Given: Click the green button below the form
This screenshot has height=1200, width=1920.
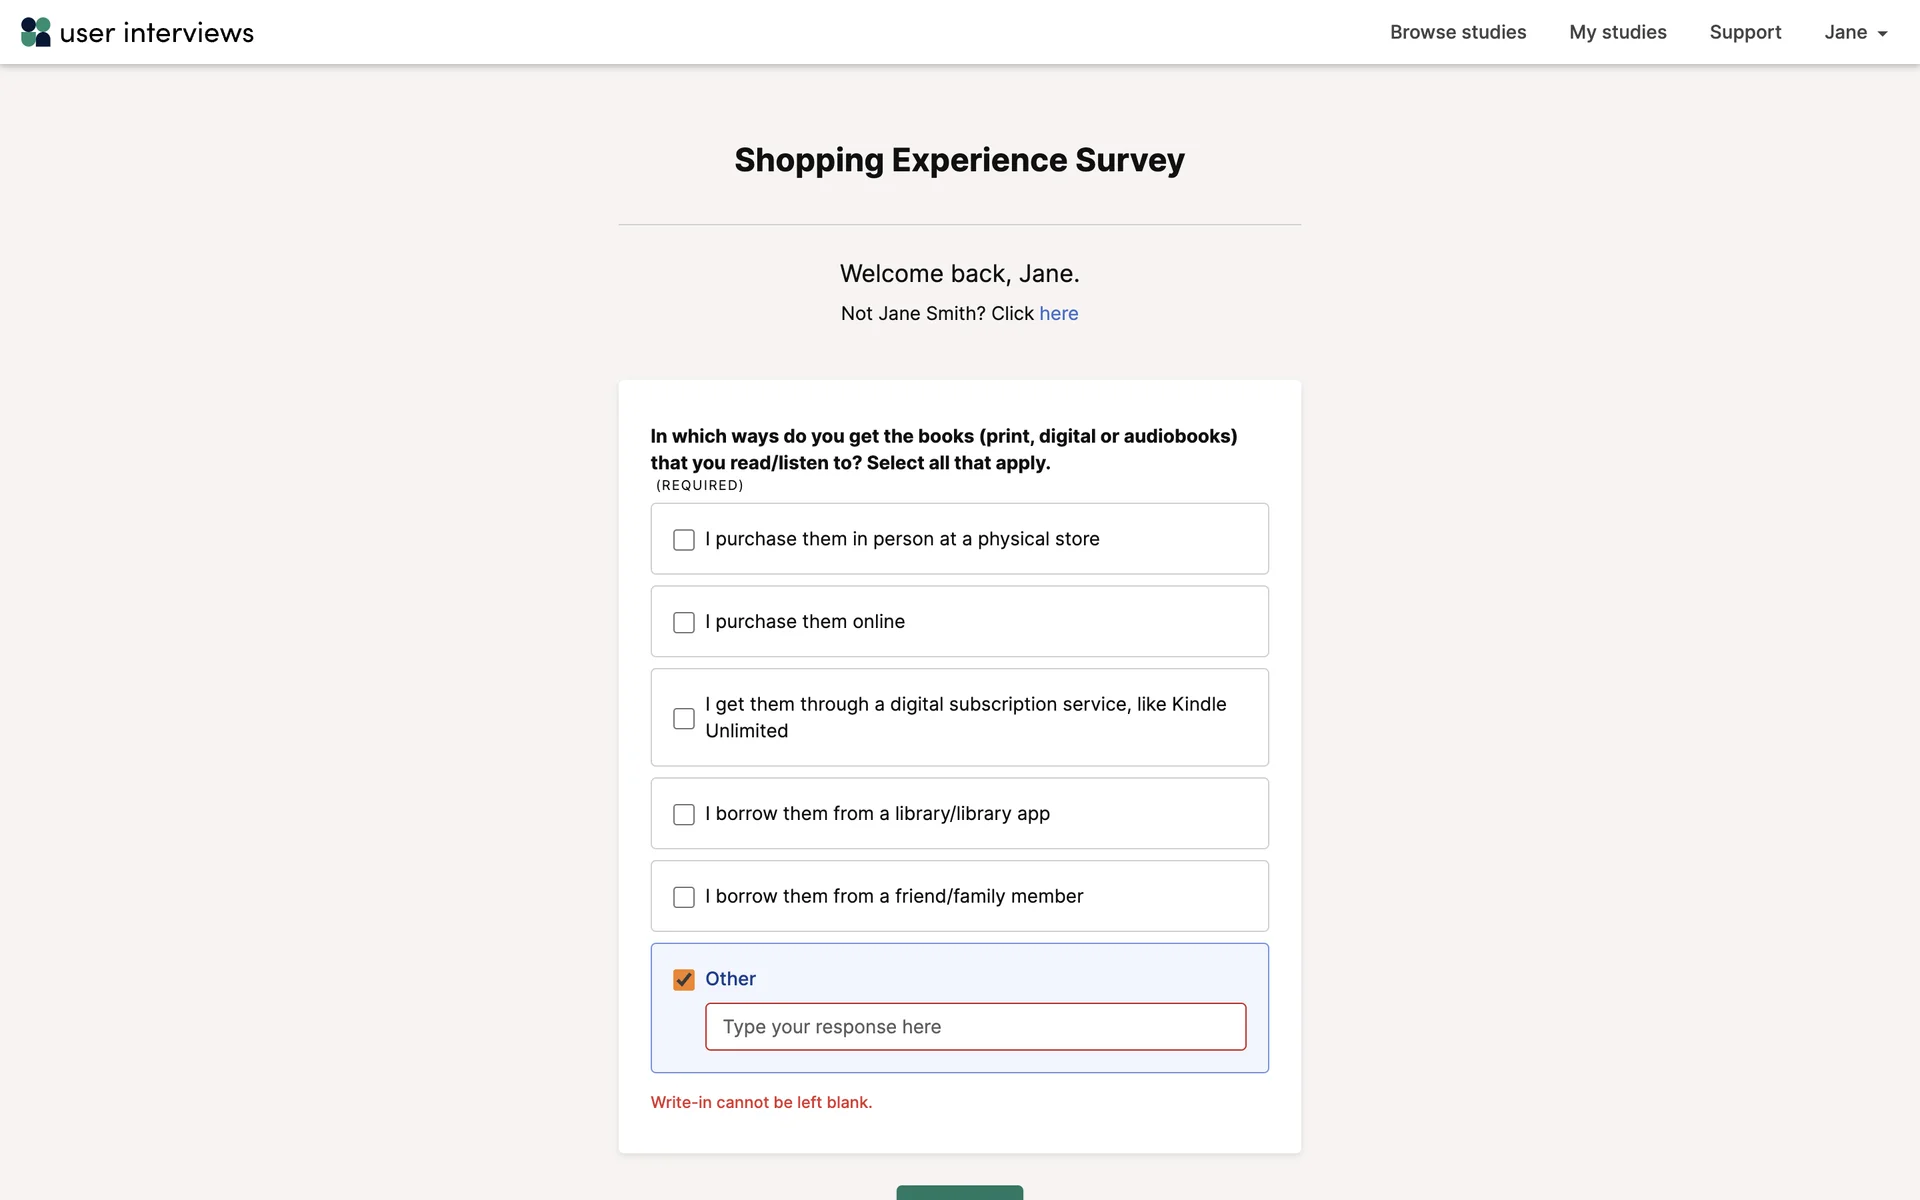Looking at the screenshot, I should click(959, 1192).
